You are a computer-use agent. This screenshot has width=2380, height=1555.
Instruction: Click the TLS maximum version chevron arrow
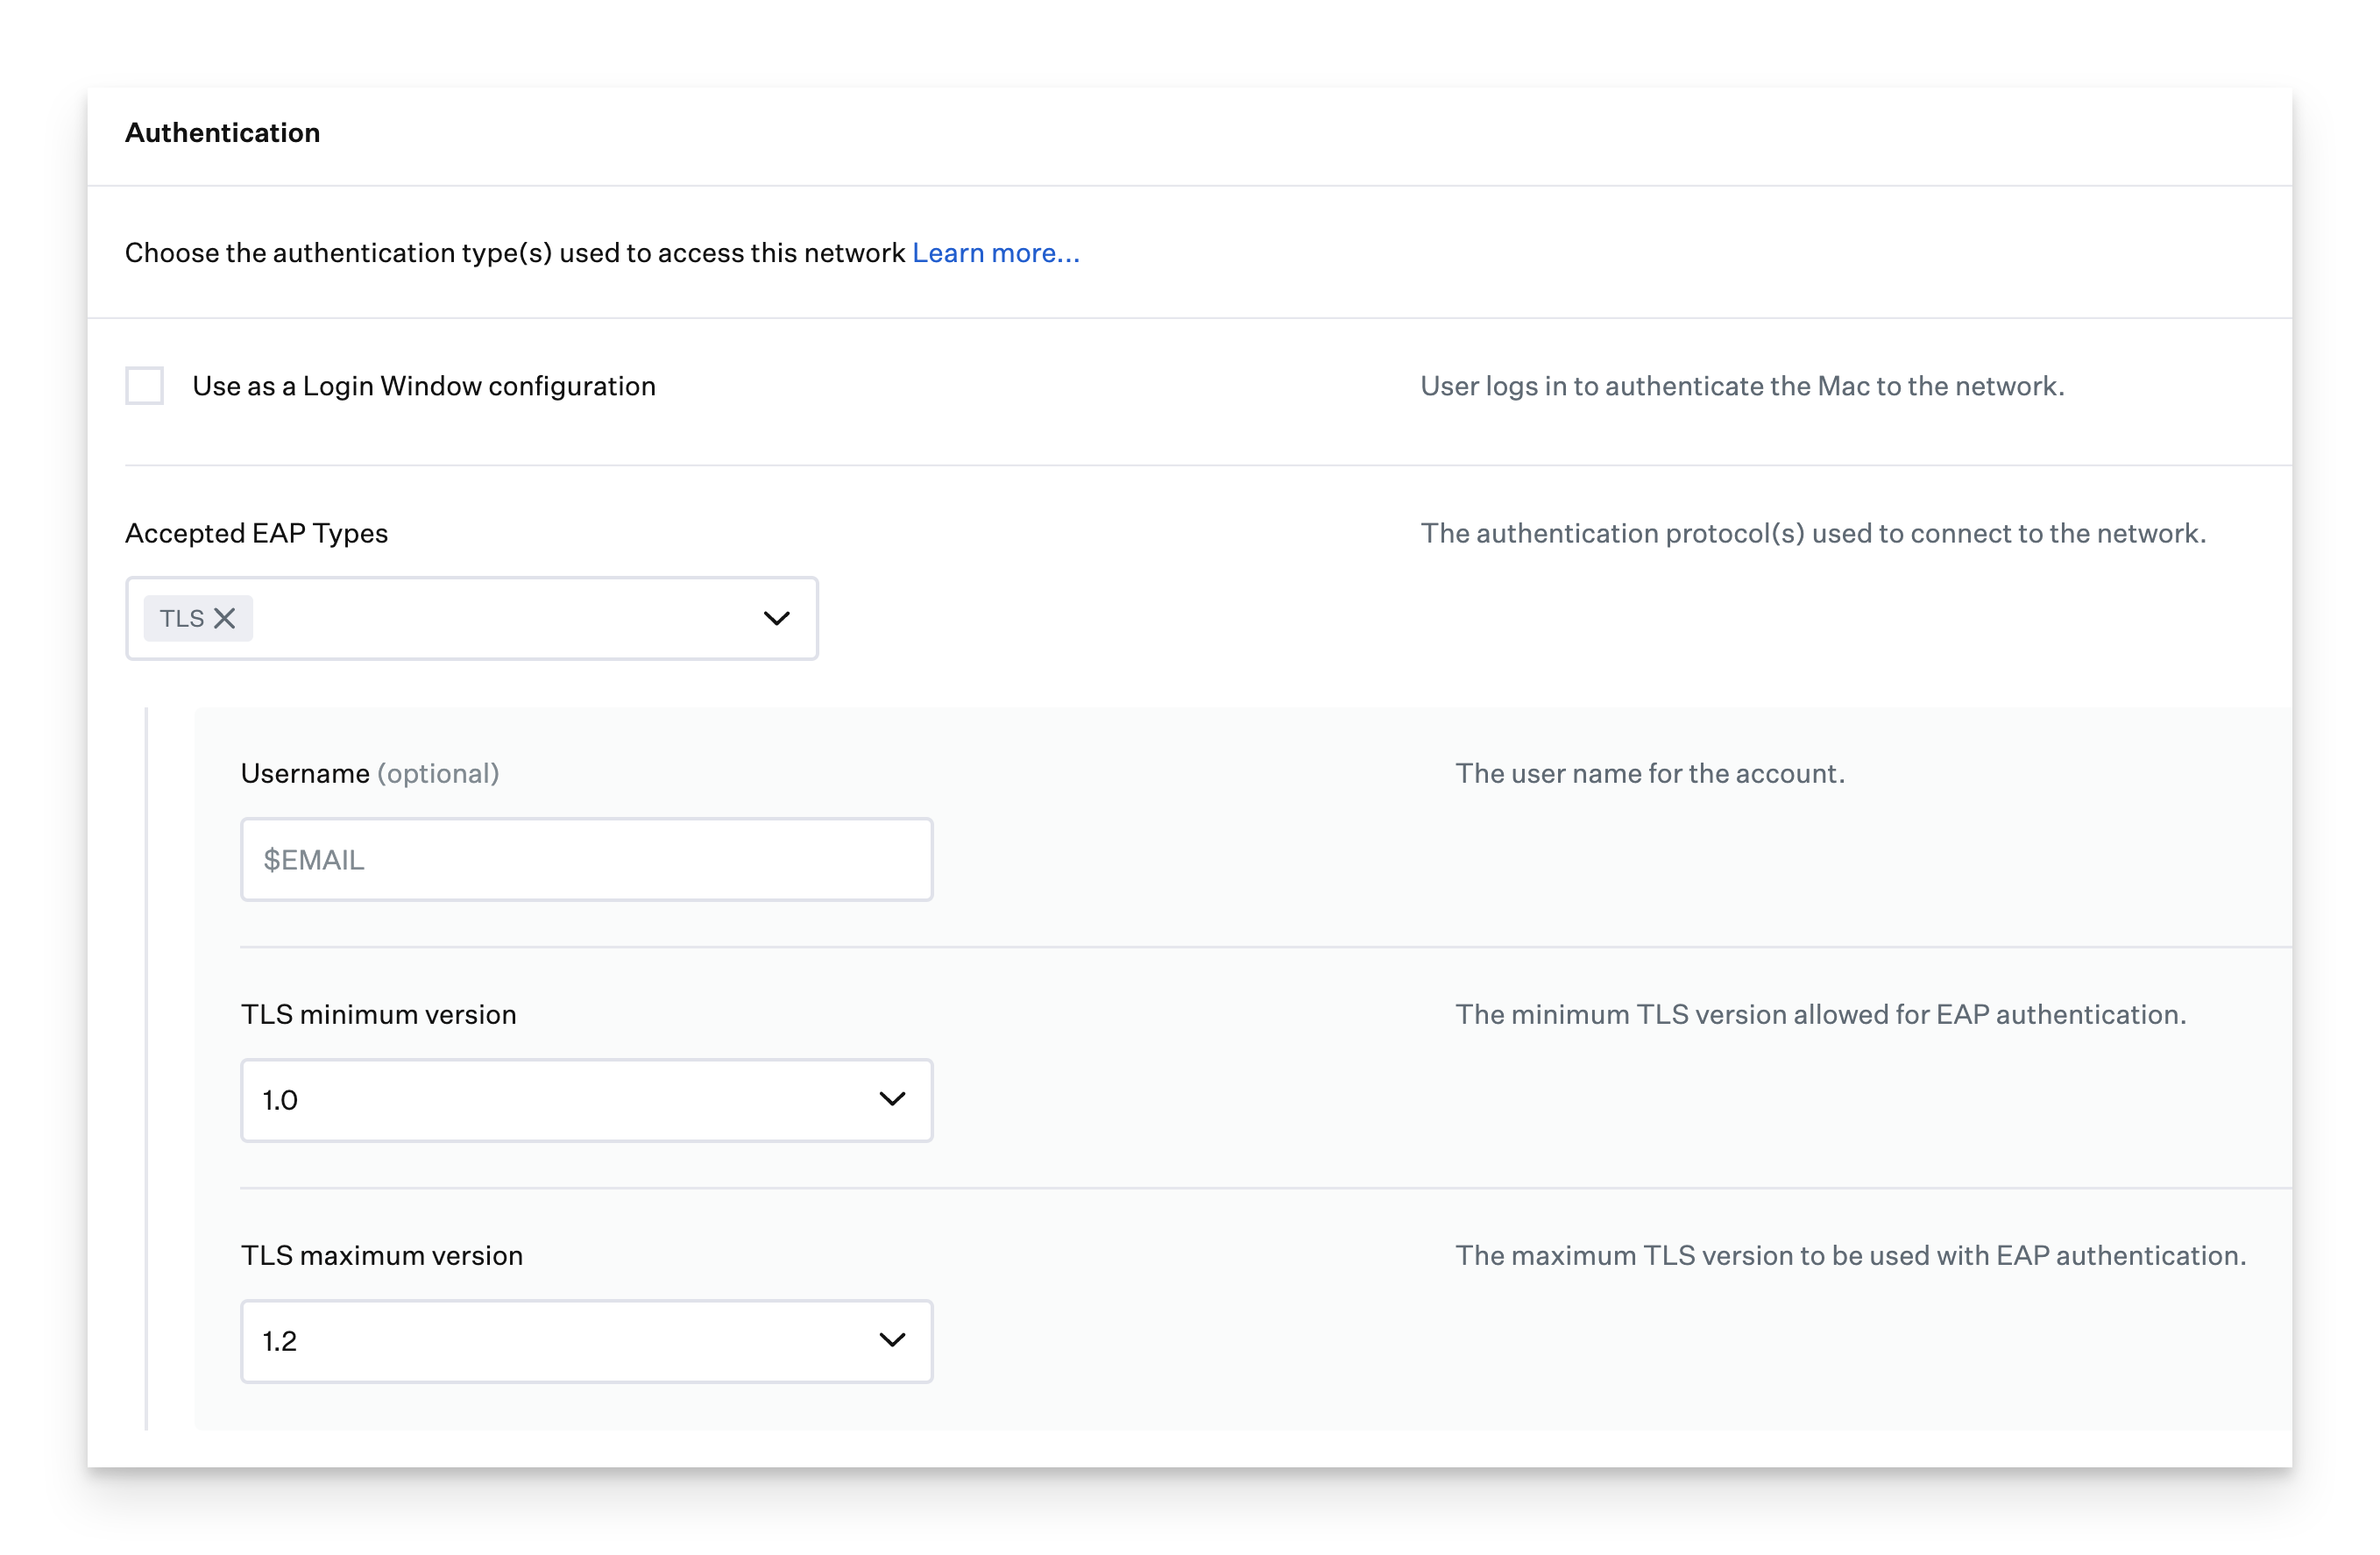point(891,1341)
